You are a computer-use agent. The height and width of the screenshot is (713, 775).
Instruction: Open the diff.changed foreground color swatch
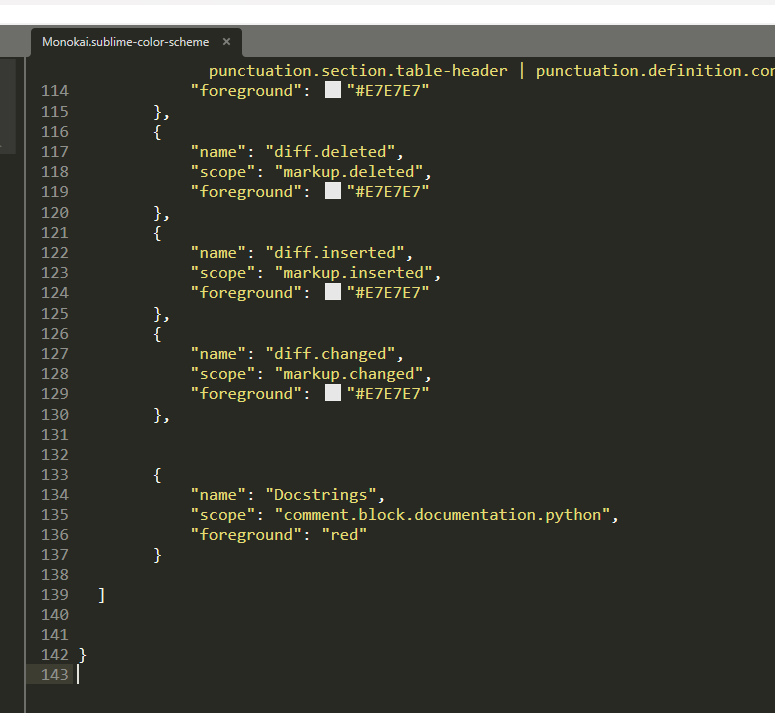pos(333,394)
